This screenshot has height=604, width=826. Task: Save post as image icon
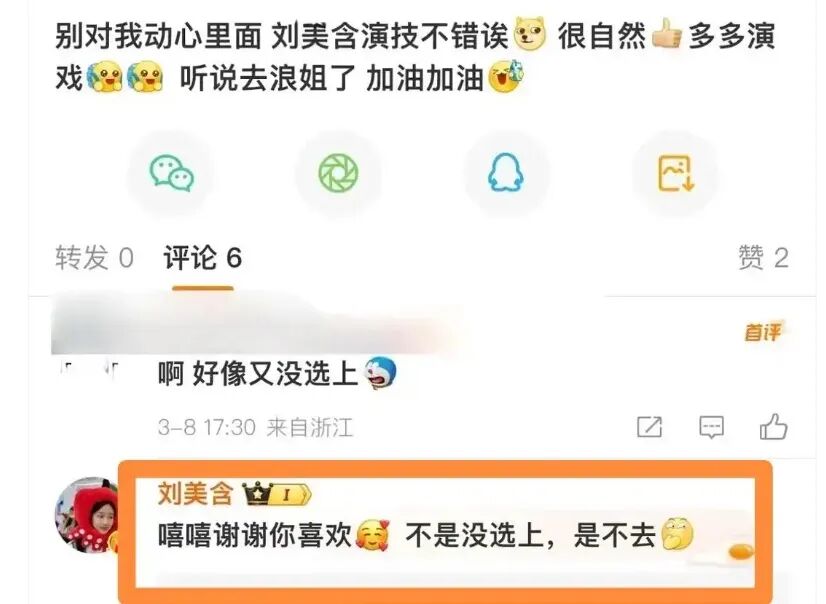pyautogui.click(x=676, y=173)
